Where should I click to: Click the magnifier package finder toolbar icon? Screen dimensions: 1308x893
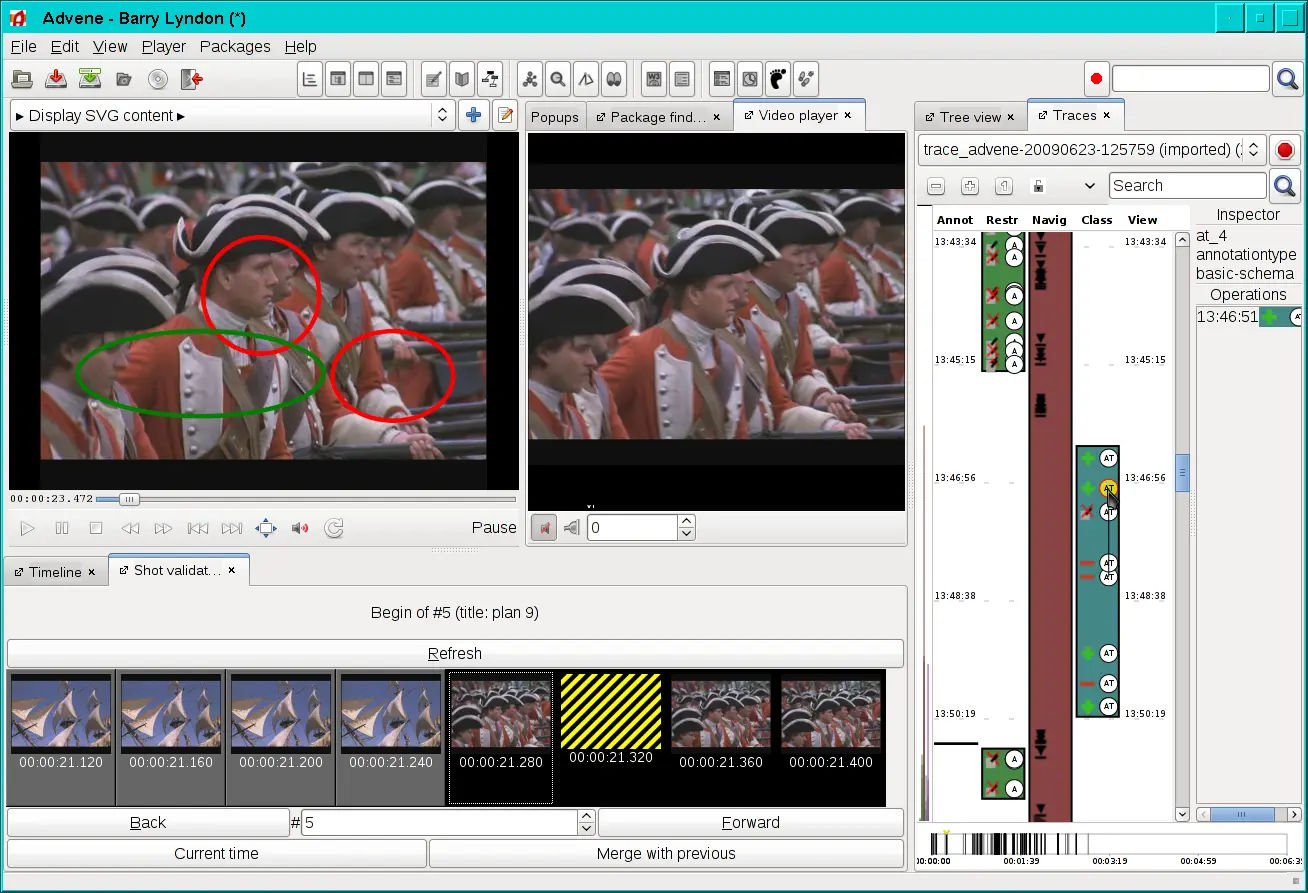tap(558, 79)
